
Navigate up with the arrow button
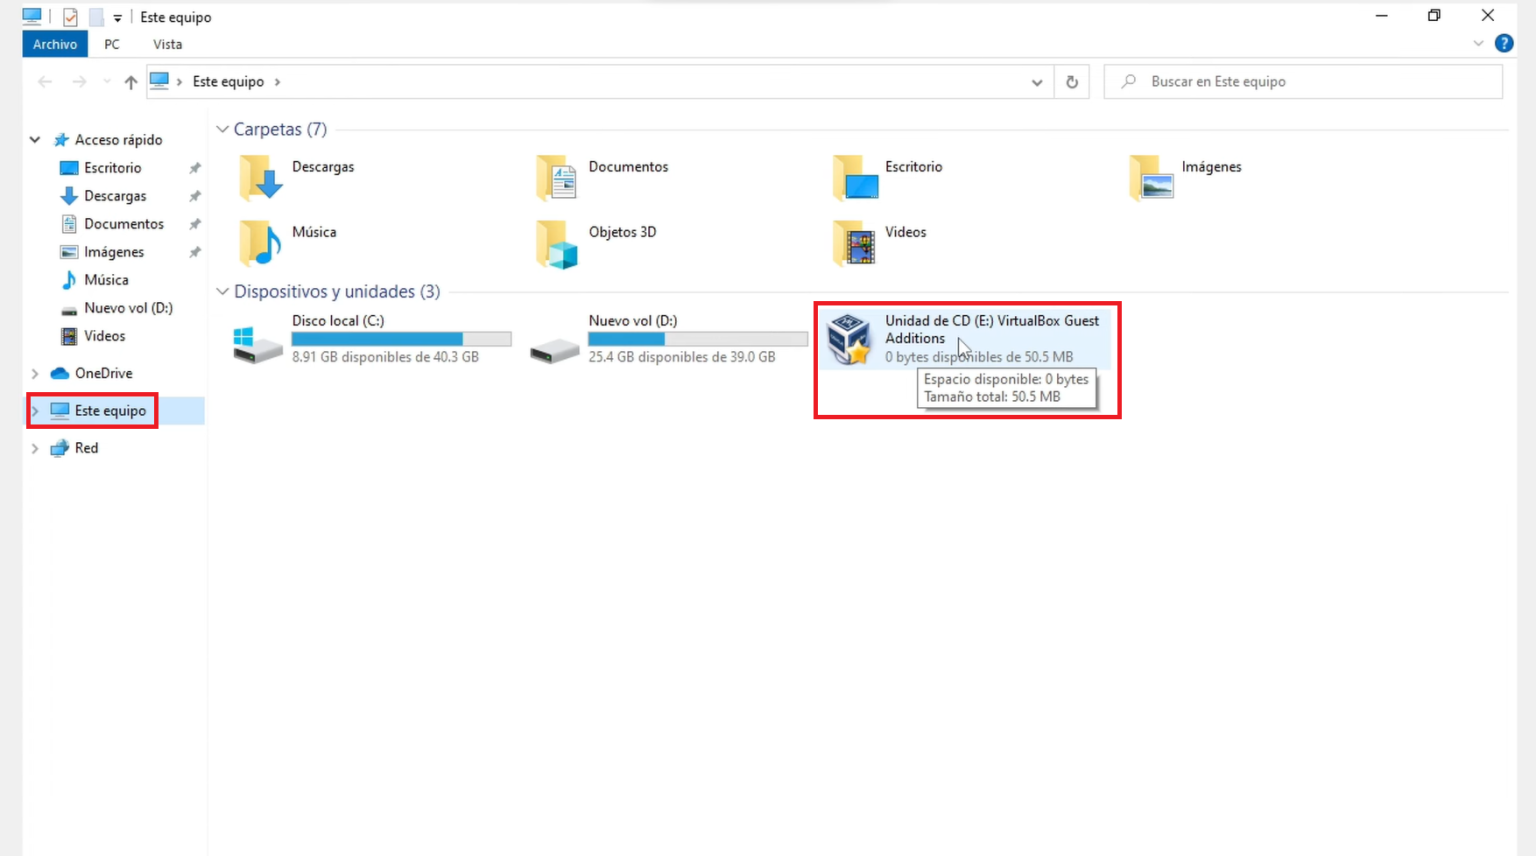130,82
